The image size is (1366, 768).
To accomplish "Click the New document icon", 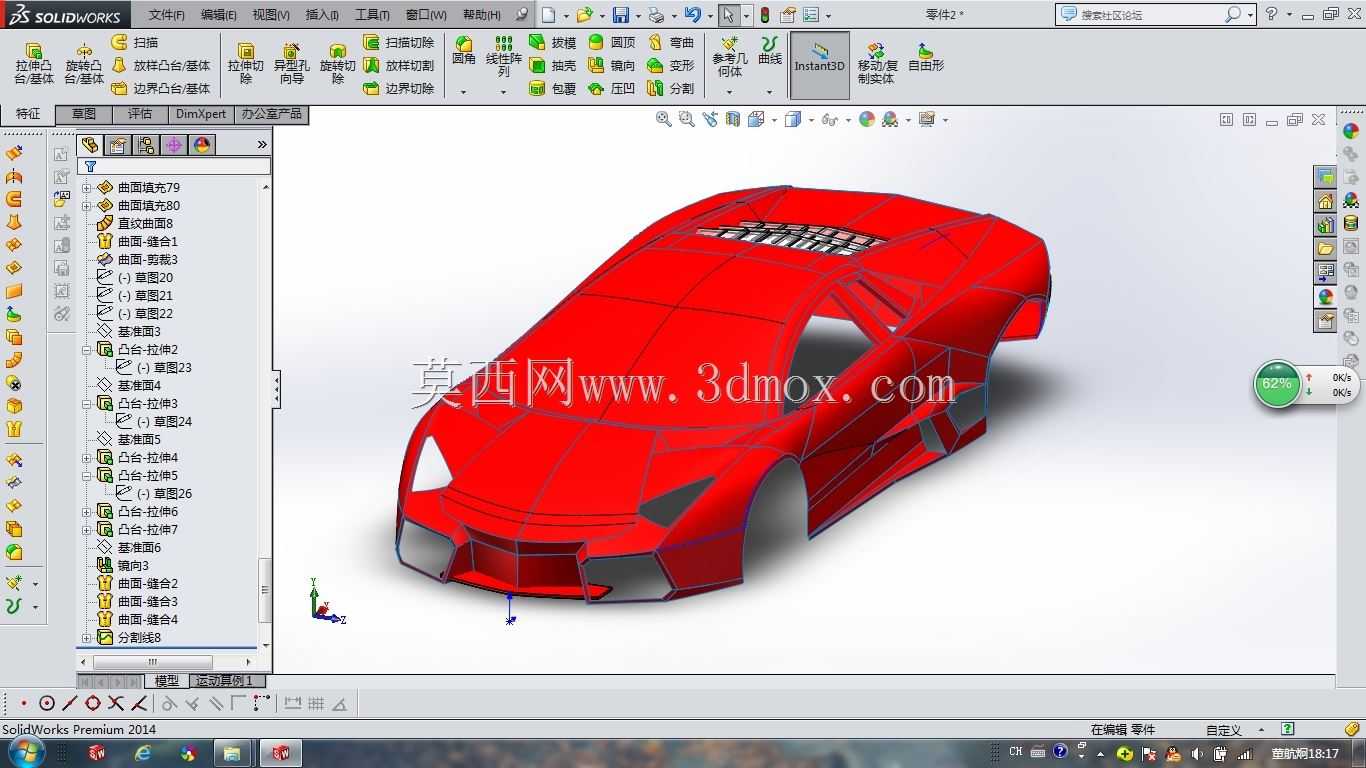I will (x=548, y=15).
